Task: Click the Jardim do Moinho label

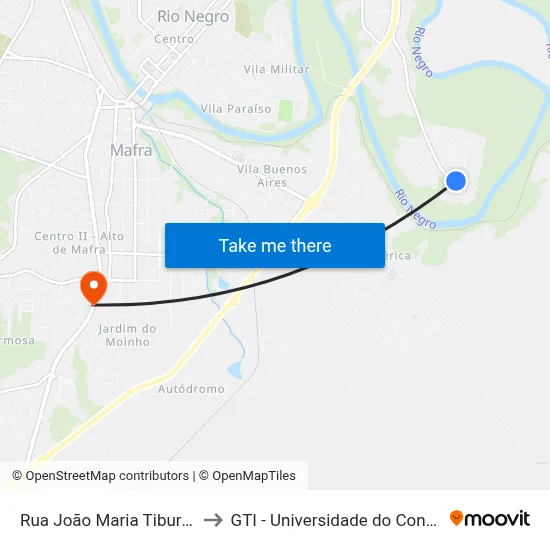Action: click(127, 335)
